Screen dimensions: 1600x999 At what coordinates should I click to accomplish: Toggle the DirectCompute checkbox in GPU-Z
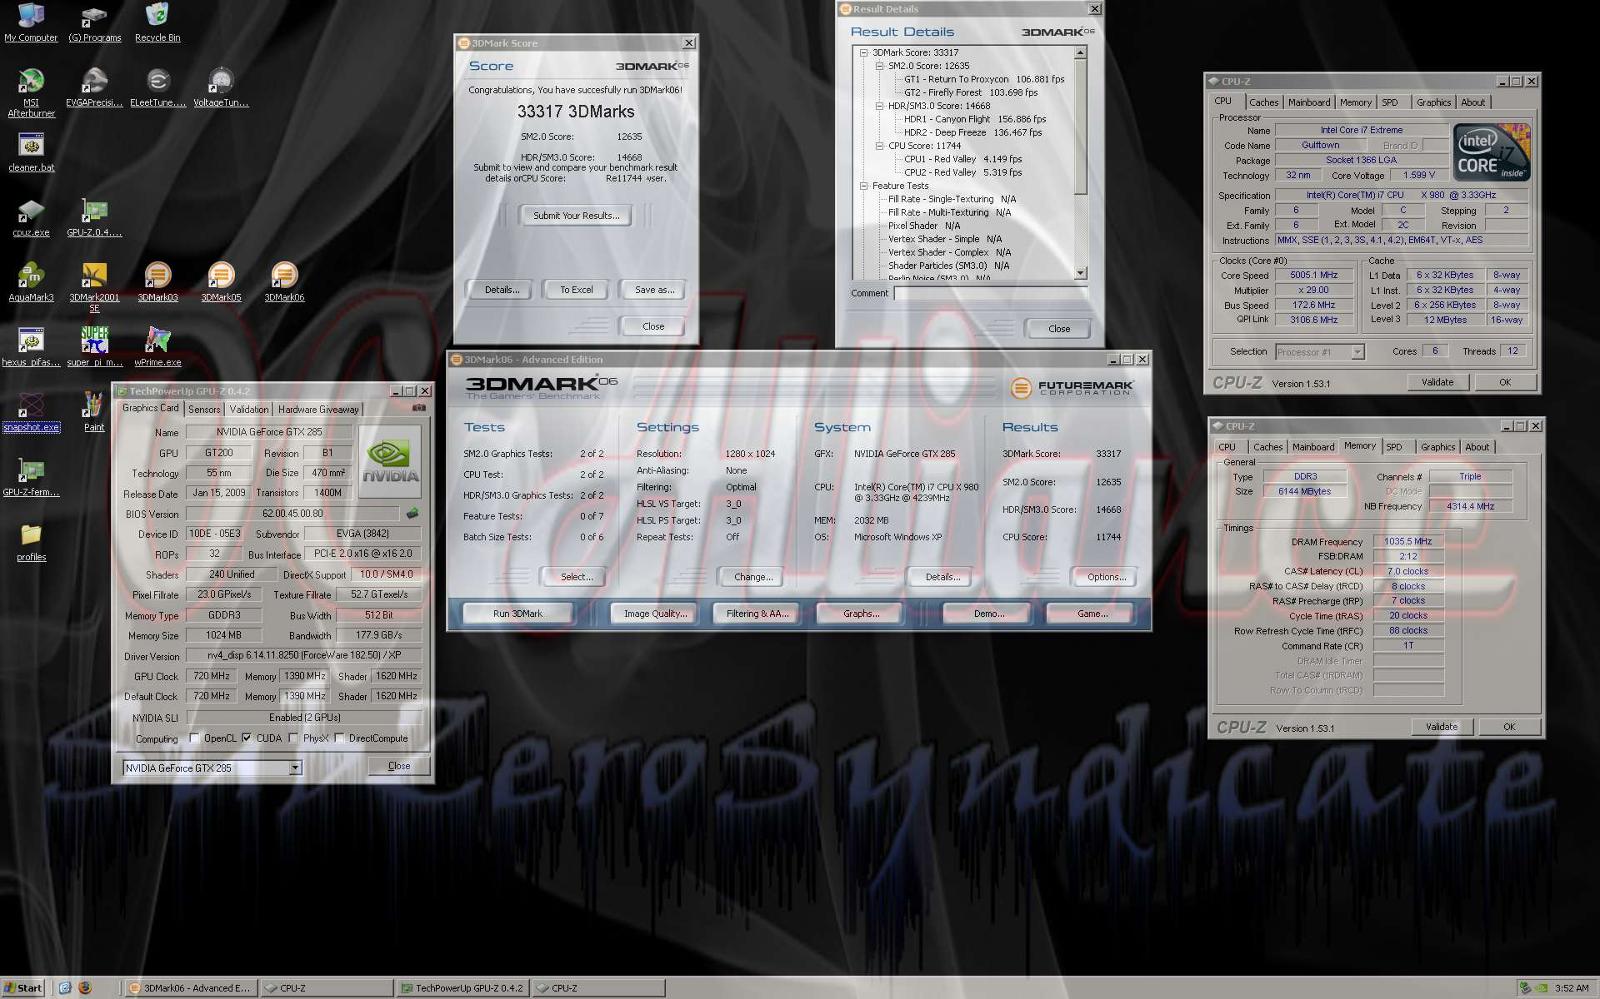coord(339,738)
